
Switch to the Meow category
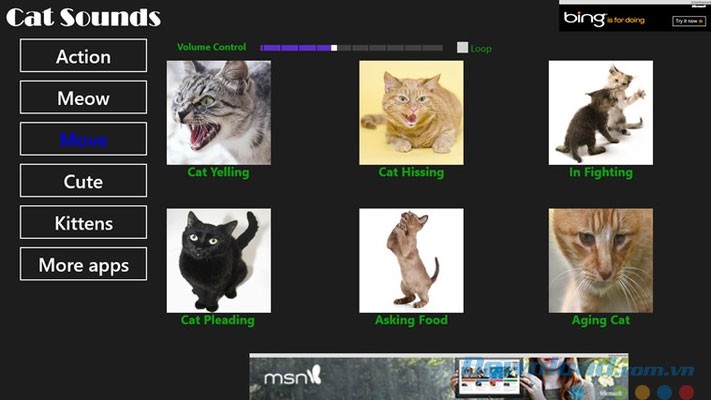(83, 98)
